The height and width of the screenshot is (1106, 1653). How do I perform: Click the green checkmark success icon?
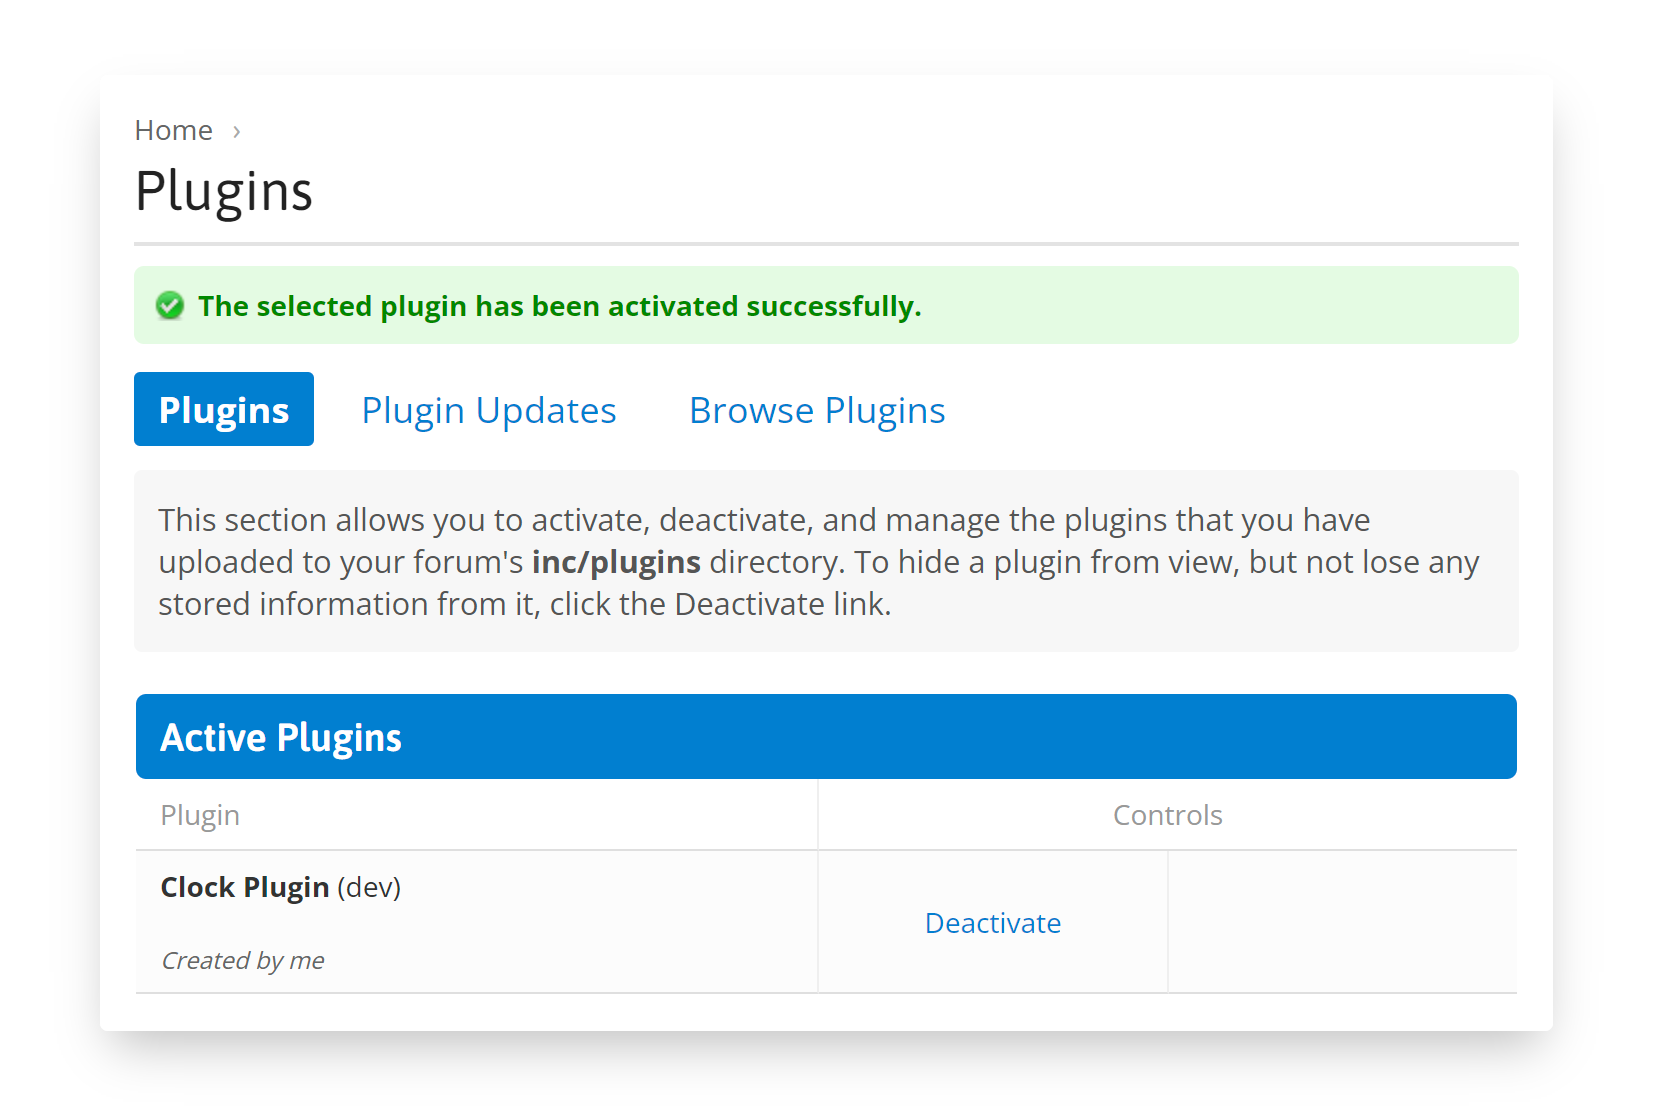point(170,306)
